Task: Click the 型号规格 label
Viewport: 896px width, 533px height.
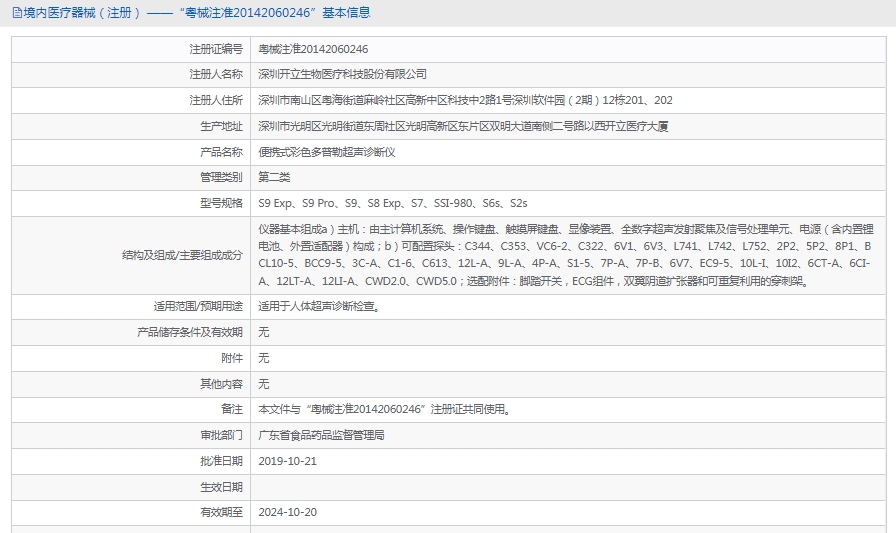Action: tap(221, 203)
